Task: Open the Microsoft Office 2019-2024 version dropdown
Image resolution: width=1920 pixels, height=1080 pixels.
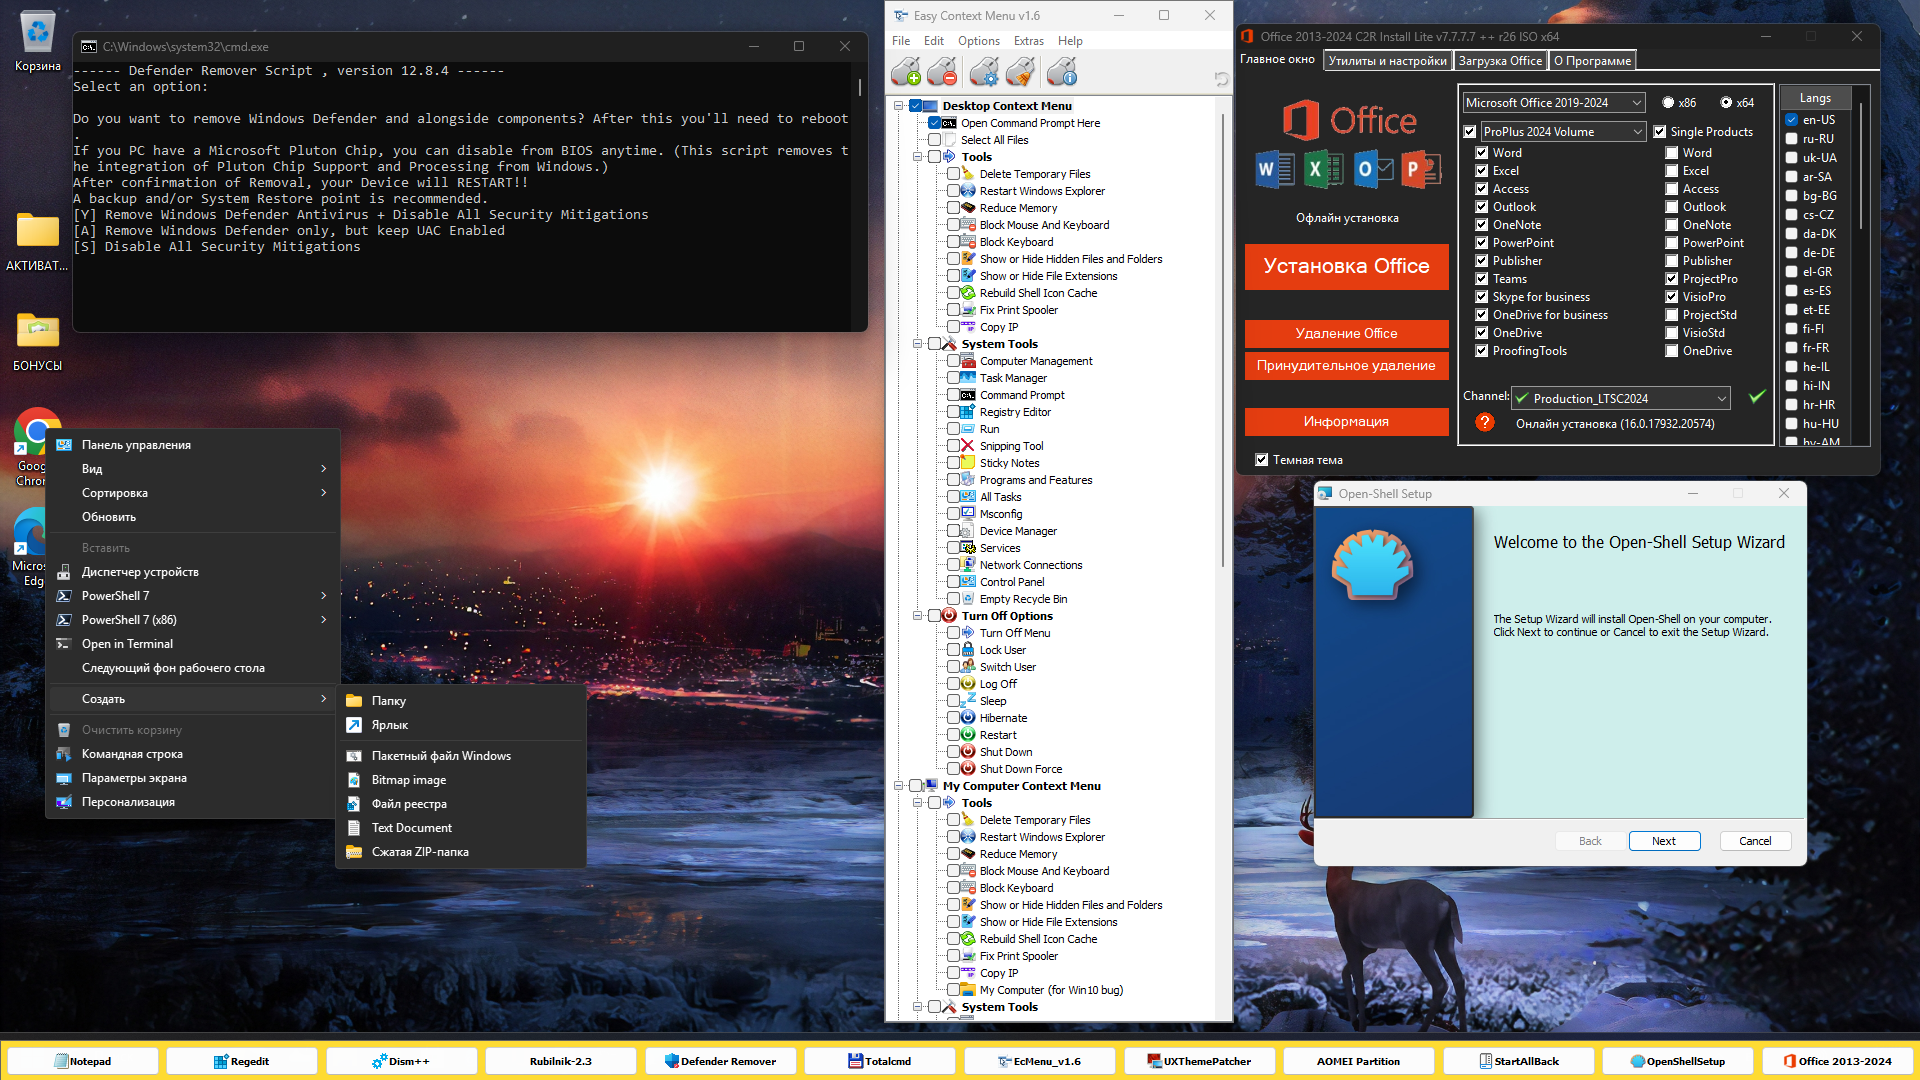Action: pos(1554,102)
